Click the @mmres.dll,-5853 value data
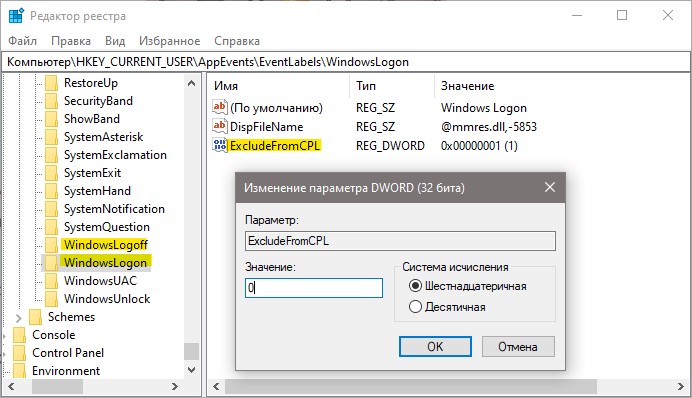Screen dimensions: 692x398 (489, 127)
